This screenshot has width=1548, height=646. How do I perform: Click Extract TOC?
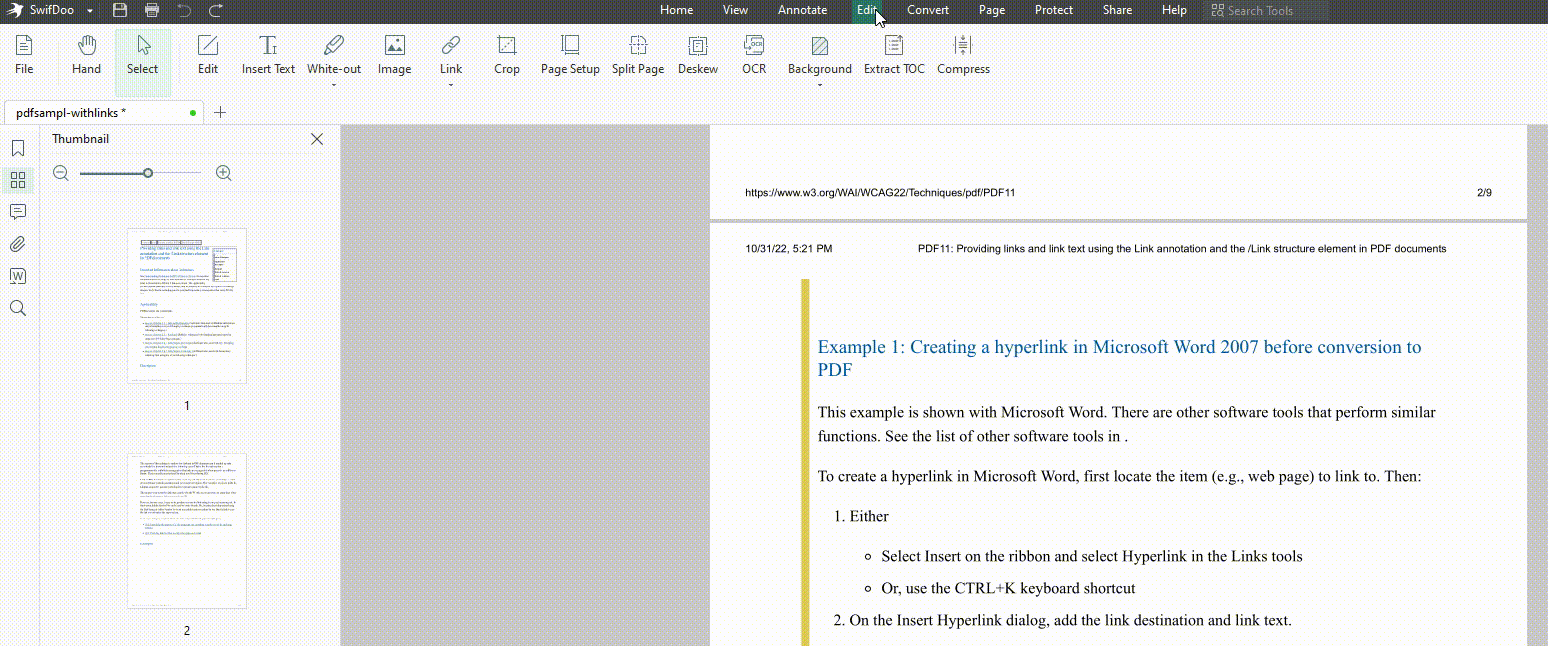click(894, 56)
